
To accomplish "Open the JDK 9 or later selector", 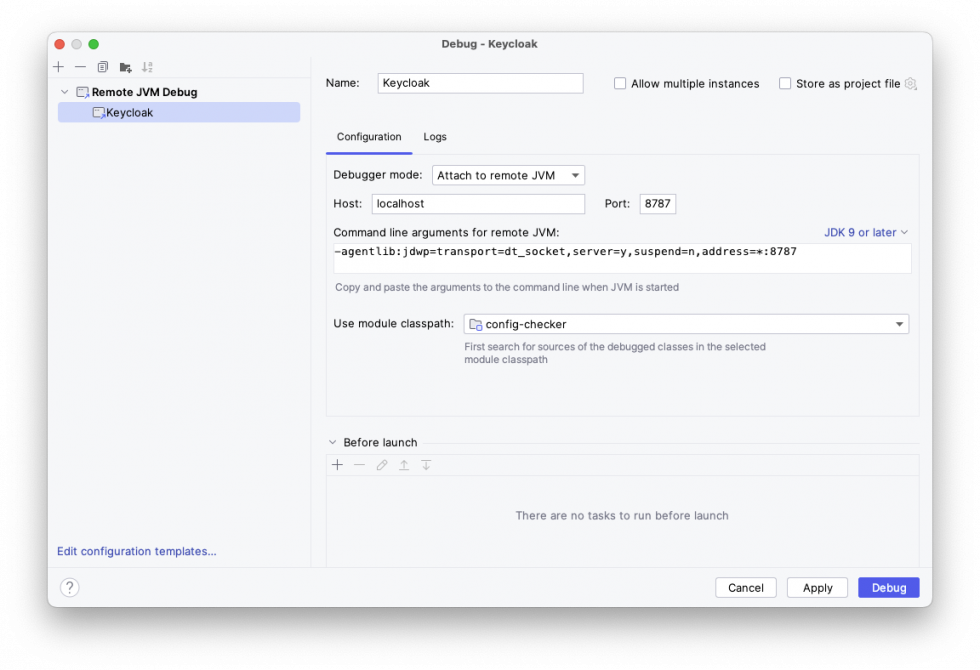I will coord(864,232).
